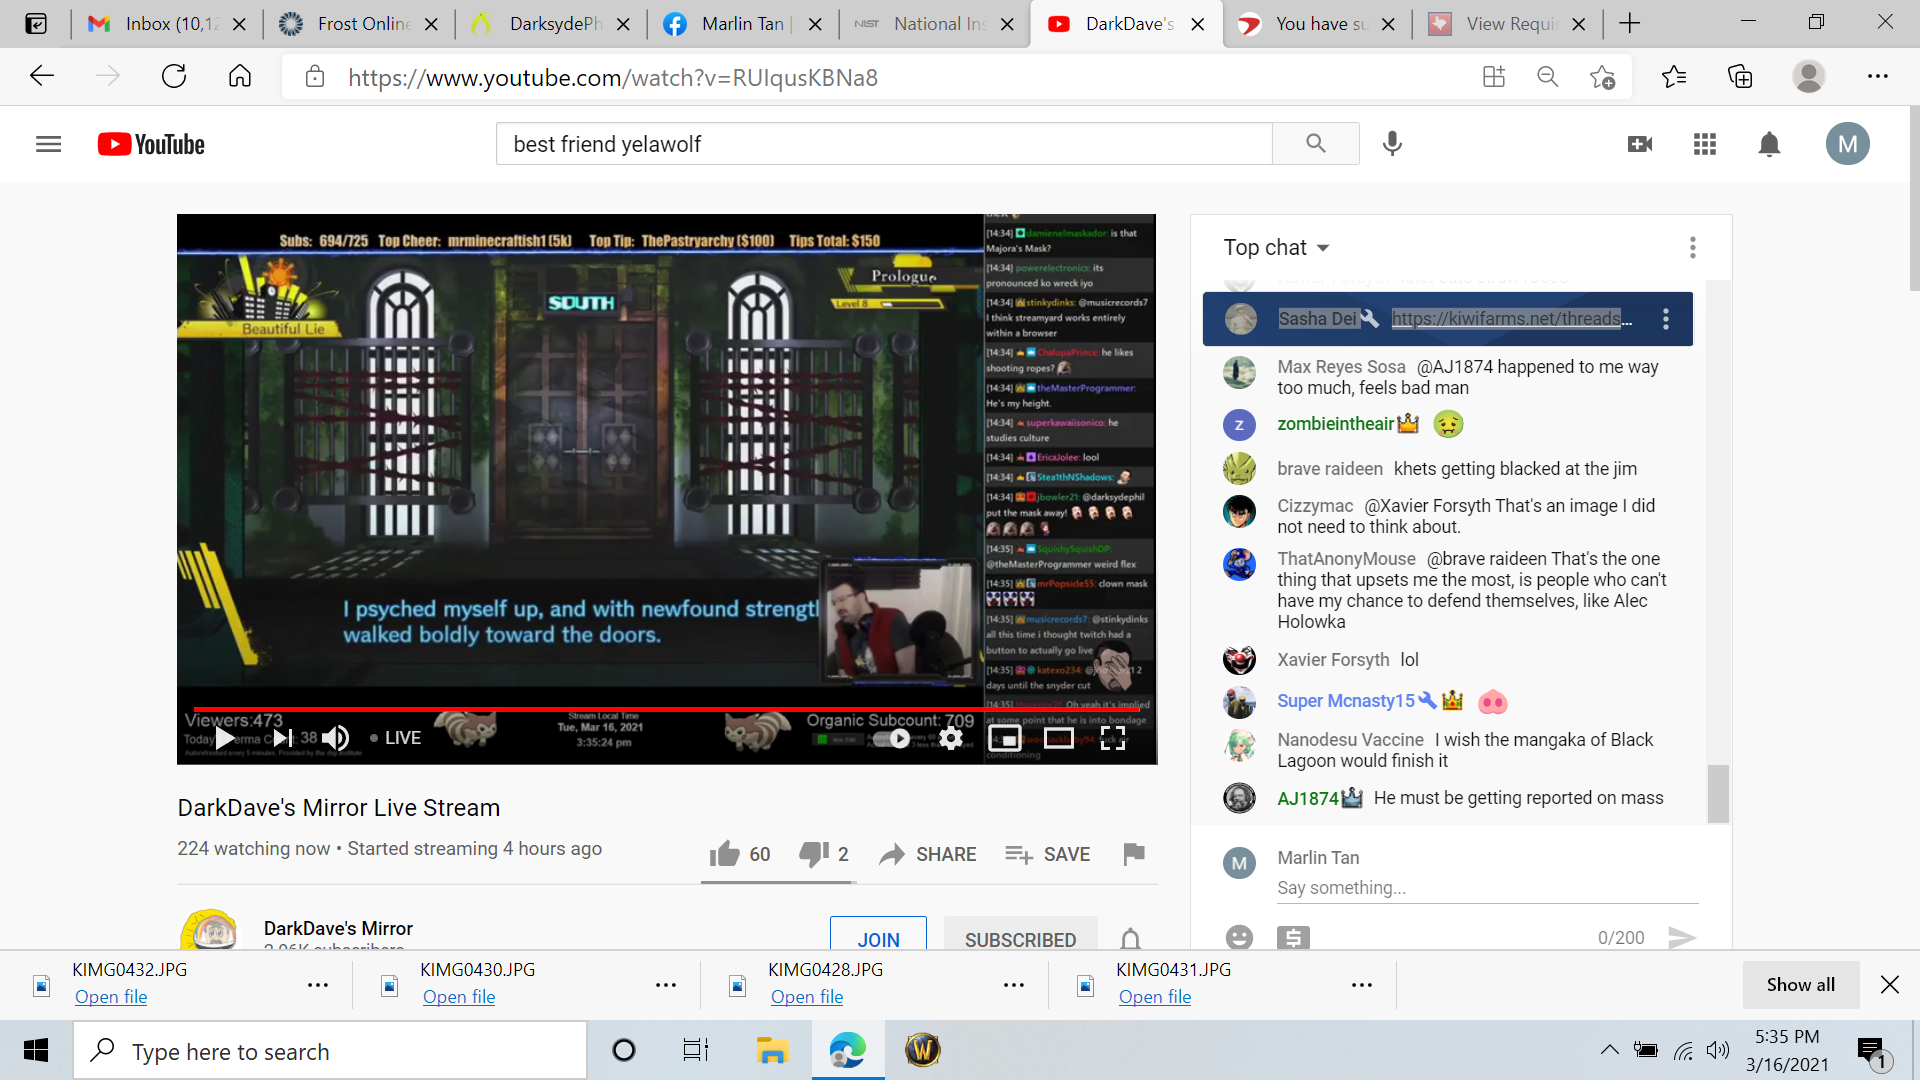Open options for KIMG0432.JPG download
This screenshot has width=1920, height=1080.
pyautogui.click(x=318, y=985)
